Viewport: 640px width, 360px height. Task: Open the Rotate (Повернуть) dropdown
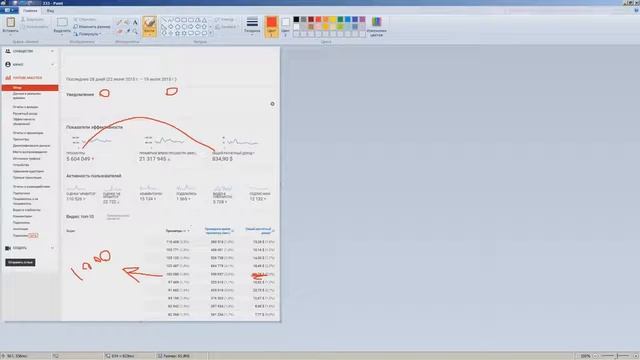87,34
